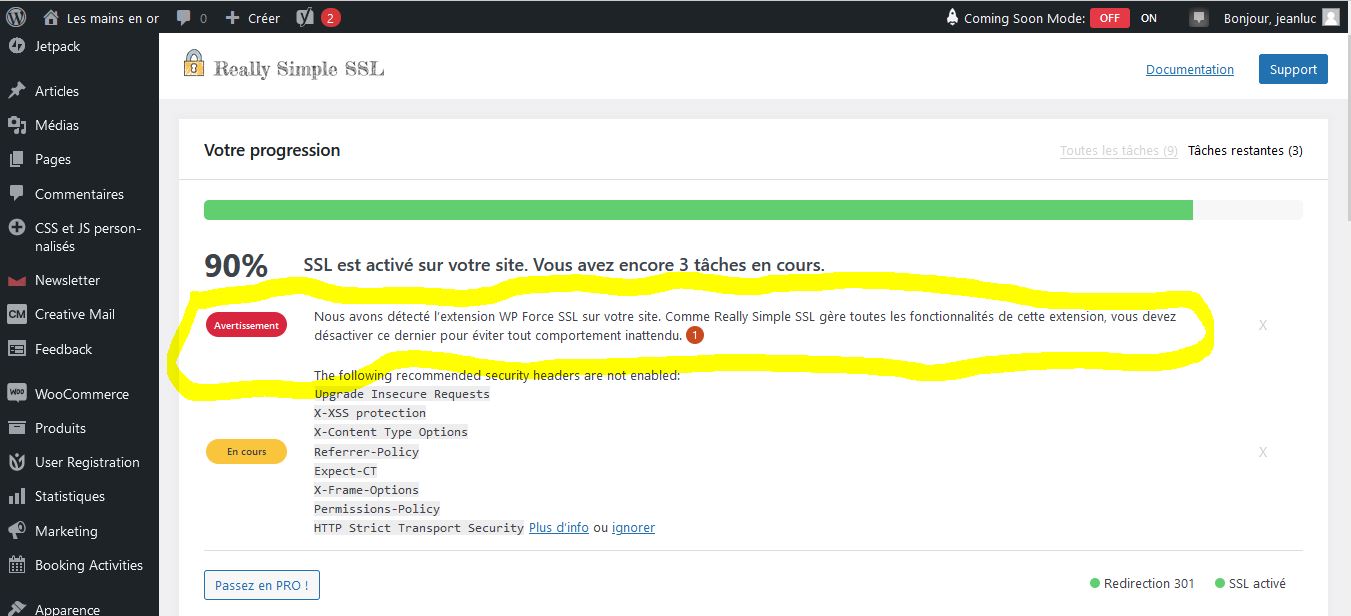Image resolution: width=1351 pixels, height=616 pixels.
Task: Click the orange badge 1 after the warning
Action: tap(695, 336)
